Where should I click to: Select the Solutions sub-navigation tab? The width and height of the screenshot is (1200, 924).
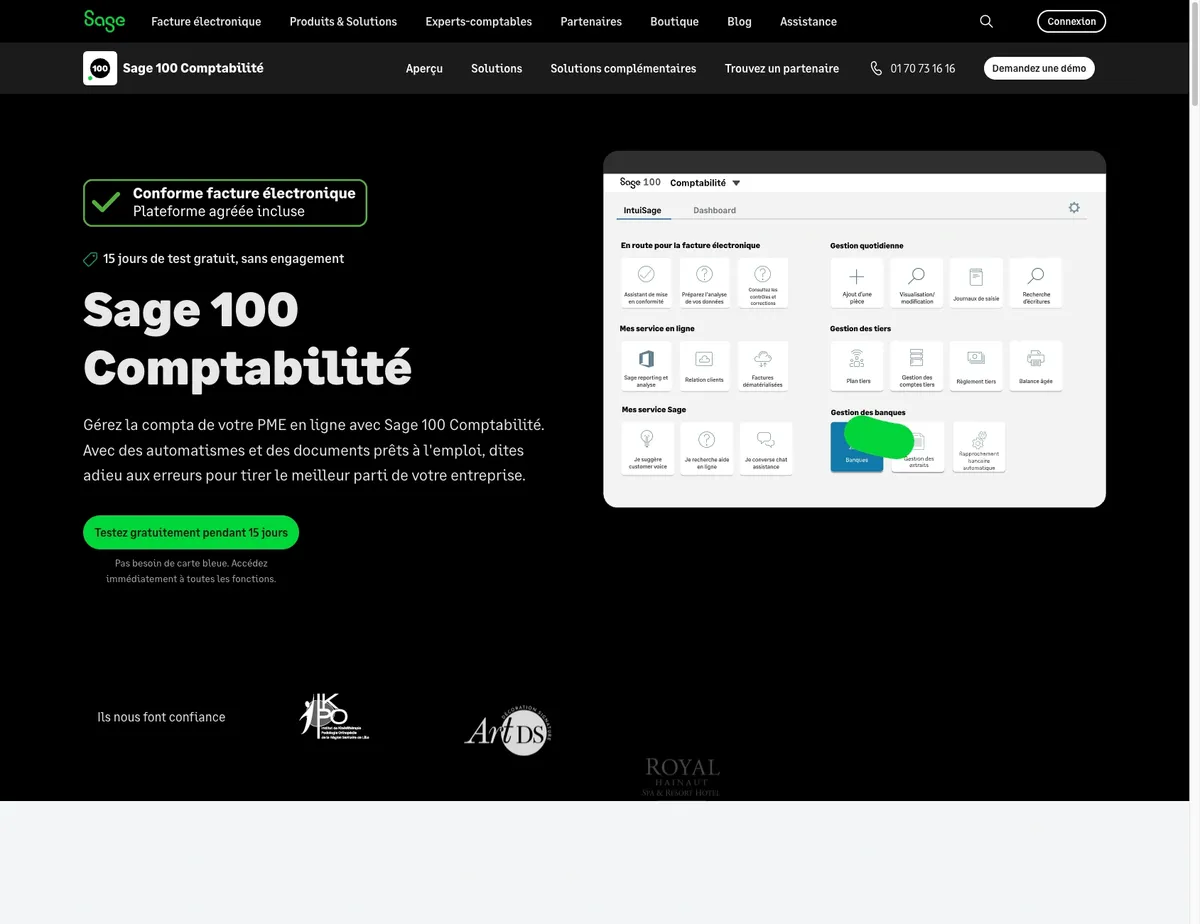(x=496, y=68)
